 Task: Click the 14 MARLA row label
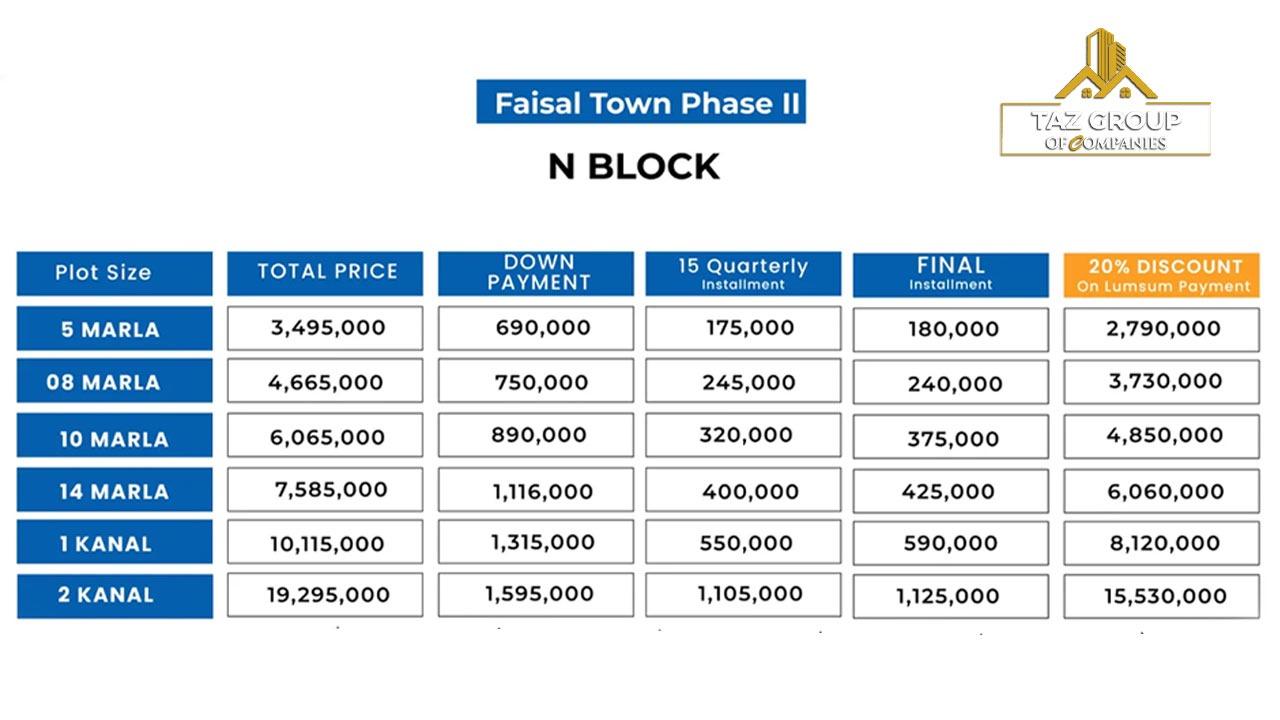(x=114, y=491)
